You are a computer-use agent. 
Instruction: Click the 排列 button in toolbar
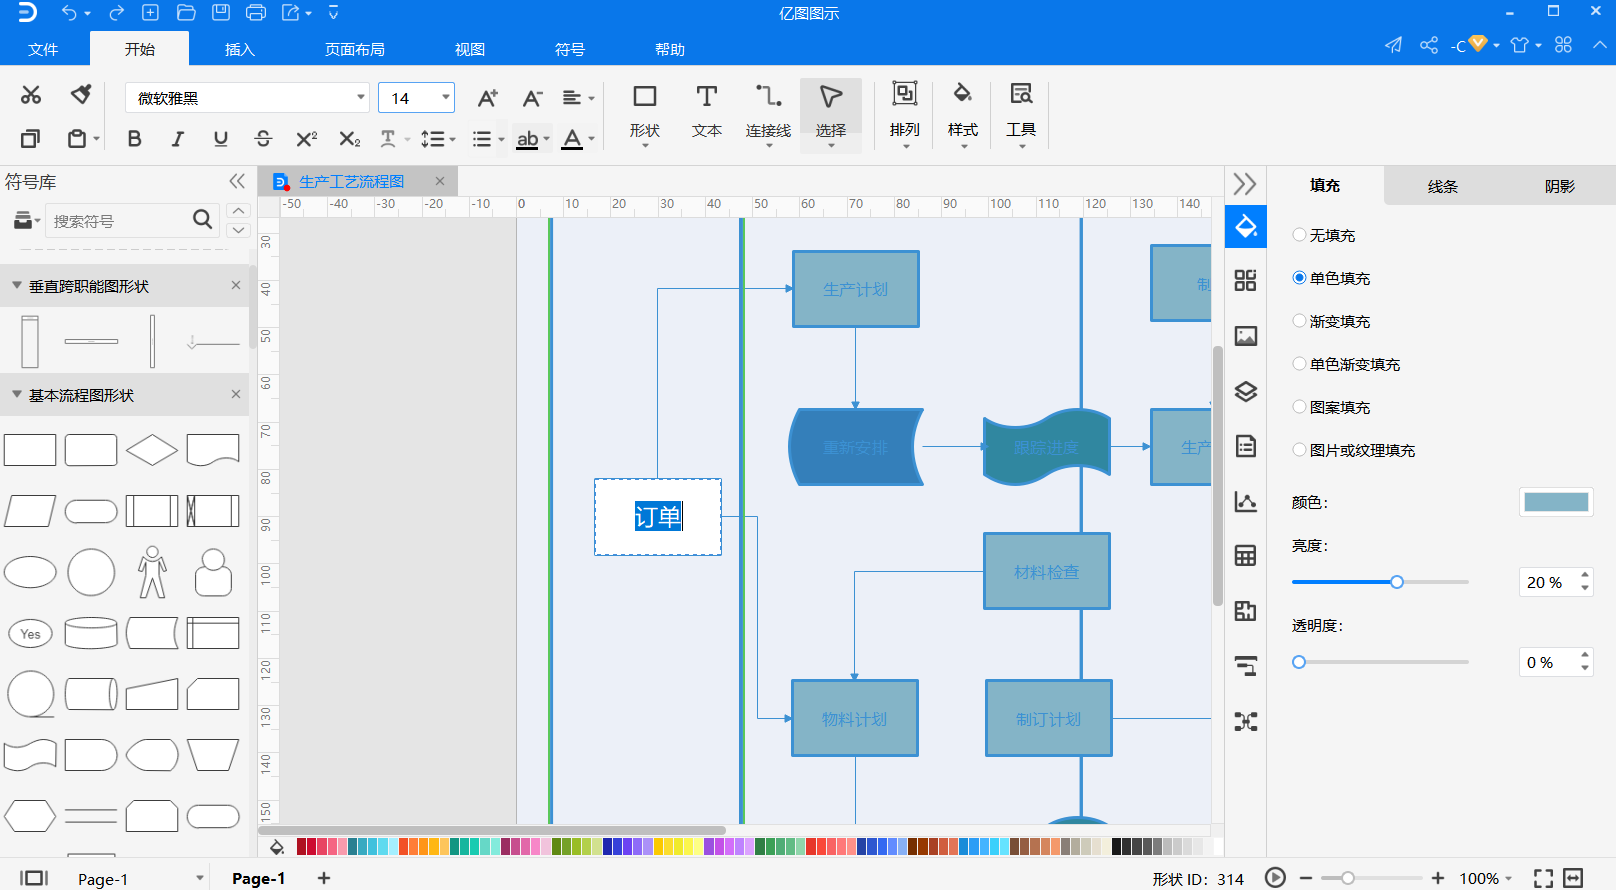coord(904,112)
